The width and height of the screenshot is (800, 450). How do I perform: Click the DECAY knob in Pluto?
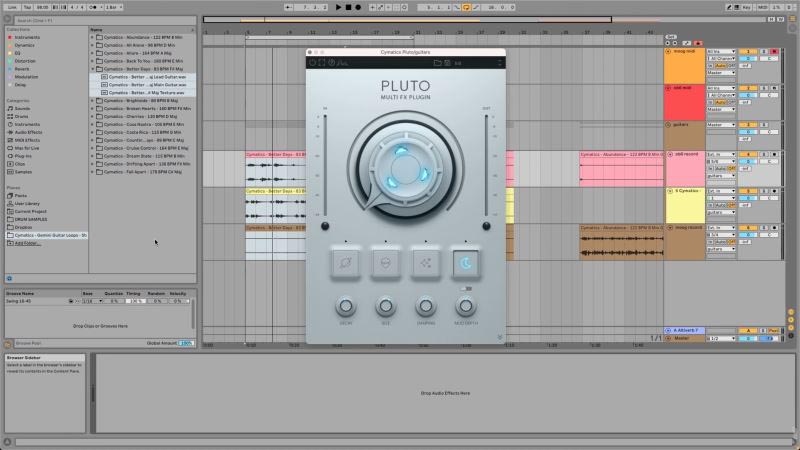point(346,306)
